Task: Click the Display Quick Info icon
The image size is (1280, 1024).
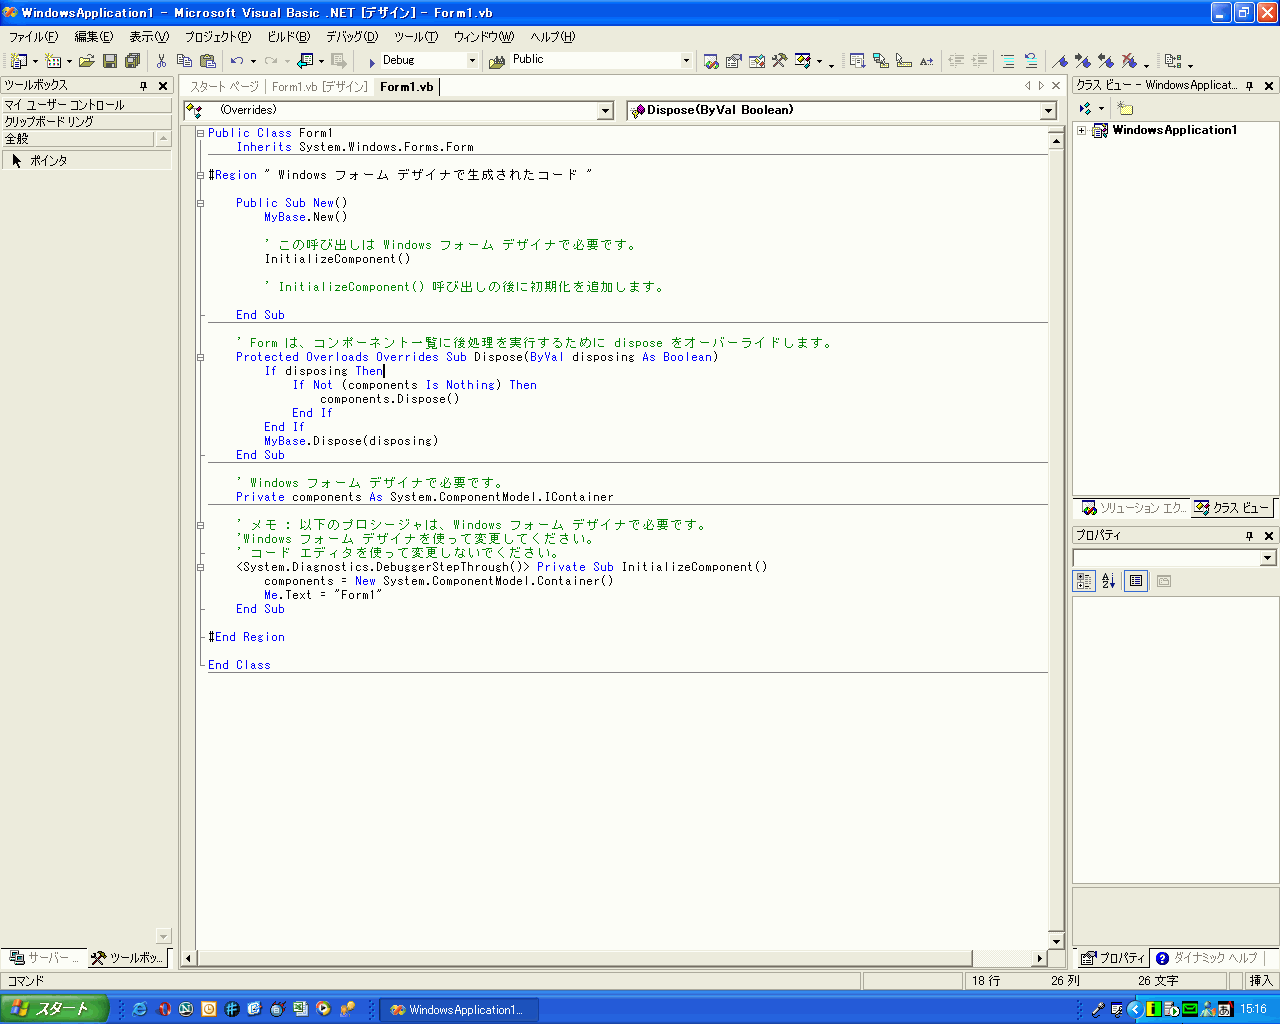Action: point(904,61)
